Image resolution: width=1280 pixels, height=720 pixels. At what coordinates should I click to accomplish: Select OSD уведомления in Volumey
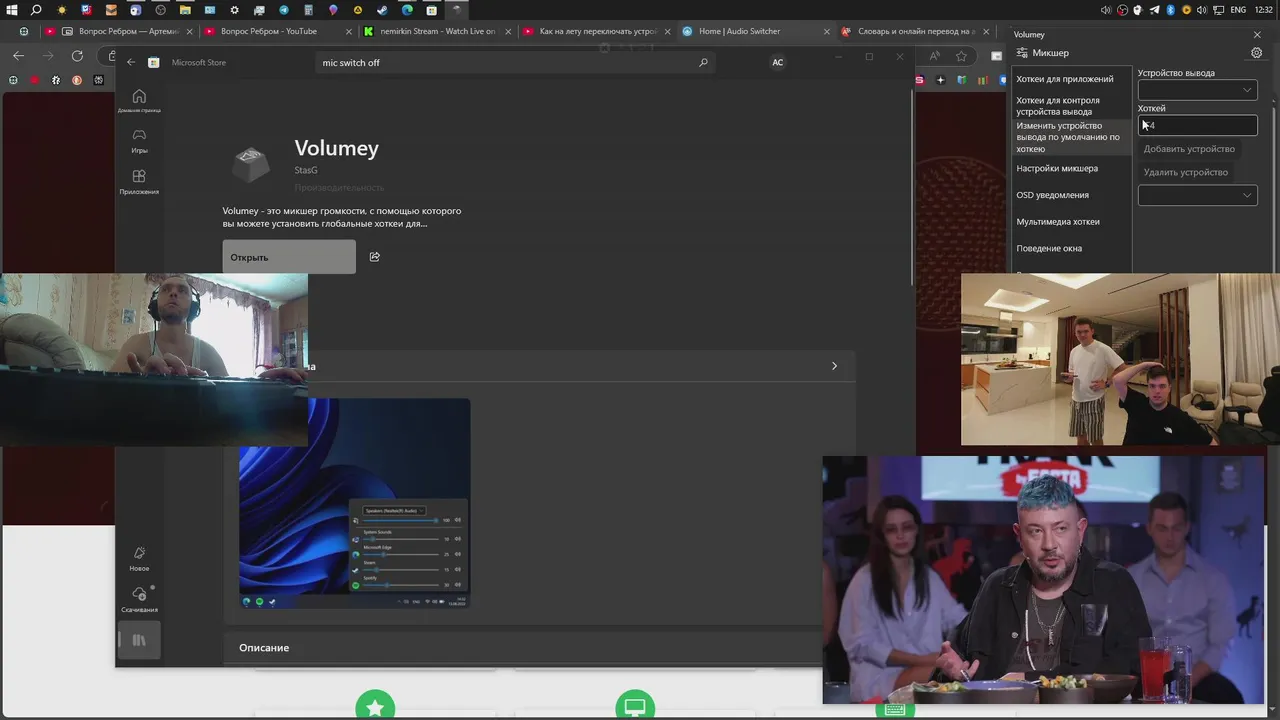1071,195
